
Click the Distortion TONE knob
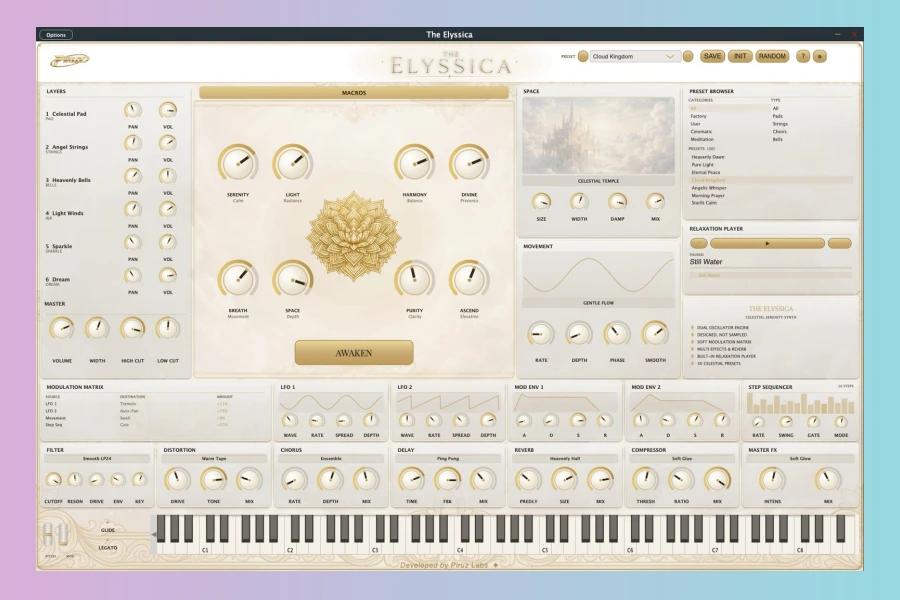[213, 479]
